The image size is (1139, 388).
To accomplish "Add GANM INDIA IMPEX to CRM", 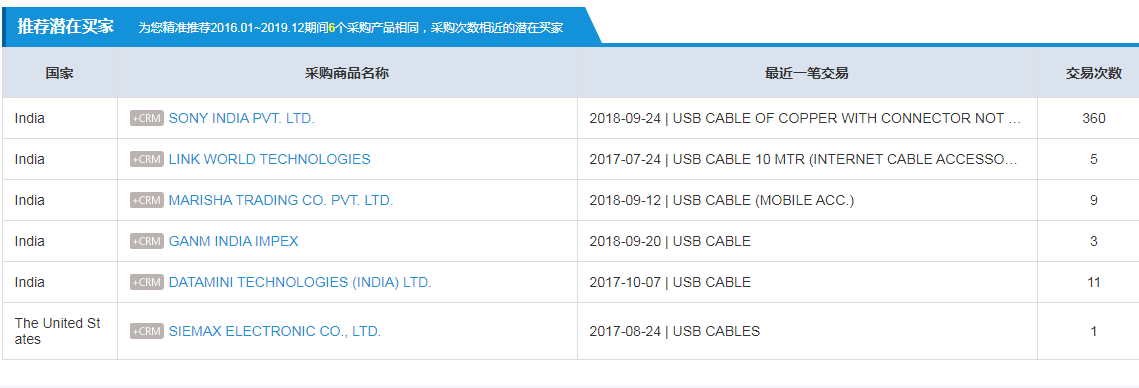I will 147,241.
